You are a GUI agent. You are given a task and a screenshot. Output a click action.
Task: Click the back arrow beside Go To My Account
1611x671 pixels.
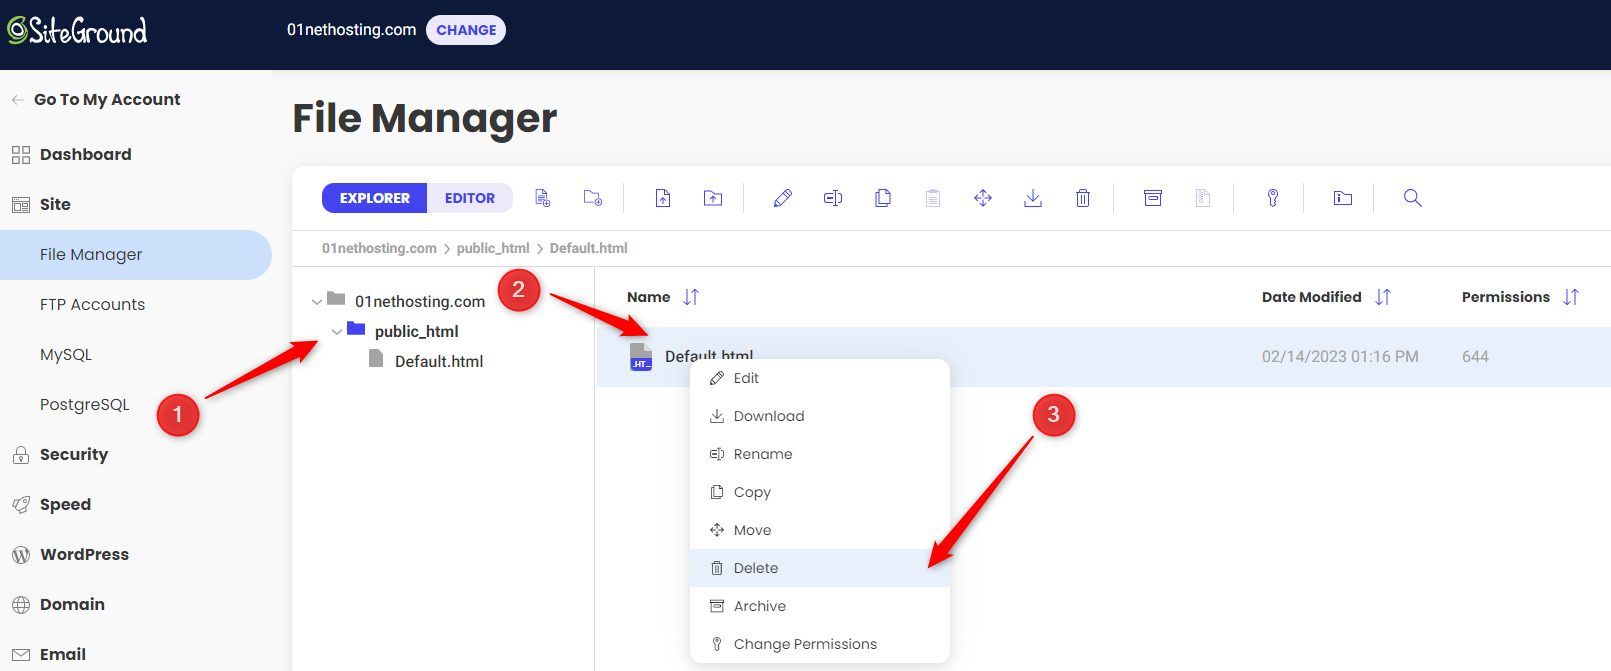pyautogui.click(x=17, y=100)
